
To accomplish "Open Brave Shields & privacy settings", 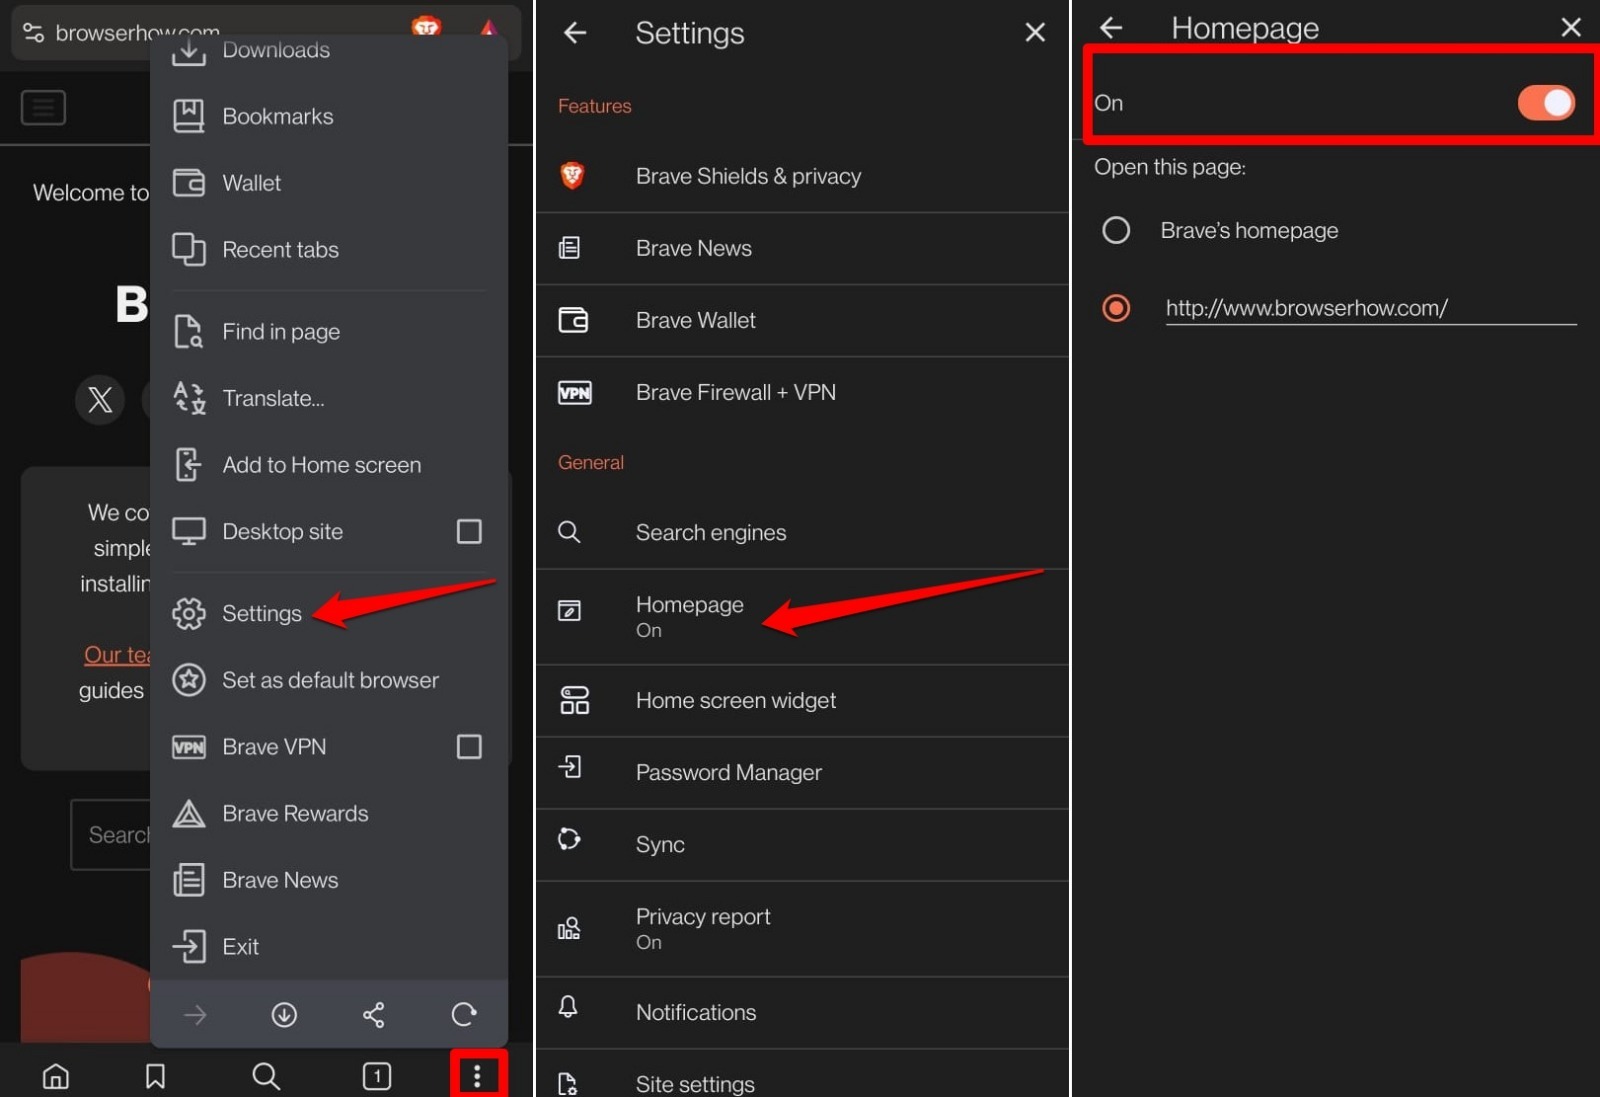I will click(803, 176).
